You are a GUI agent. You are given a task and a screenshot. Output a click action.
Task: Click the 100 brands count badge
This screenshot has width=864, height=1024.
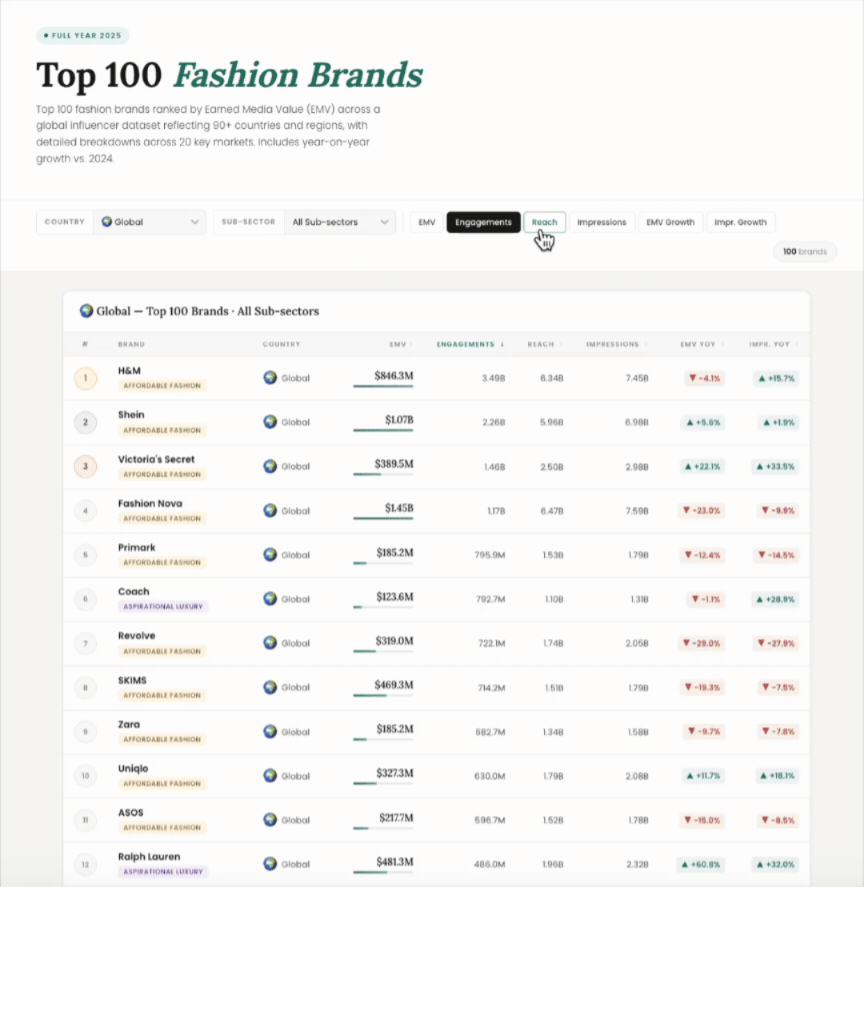[805, 251]
